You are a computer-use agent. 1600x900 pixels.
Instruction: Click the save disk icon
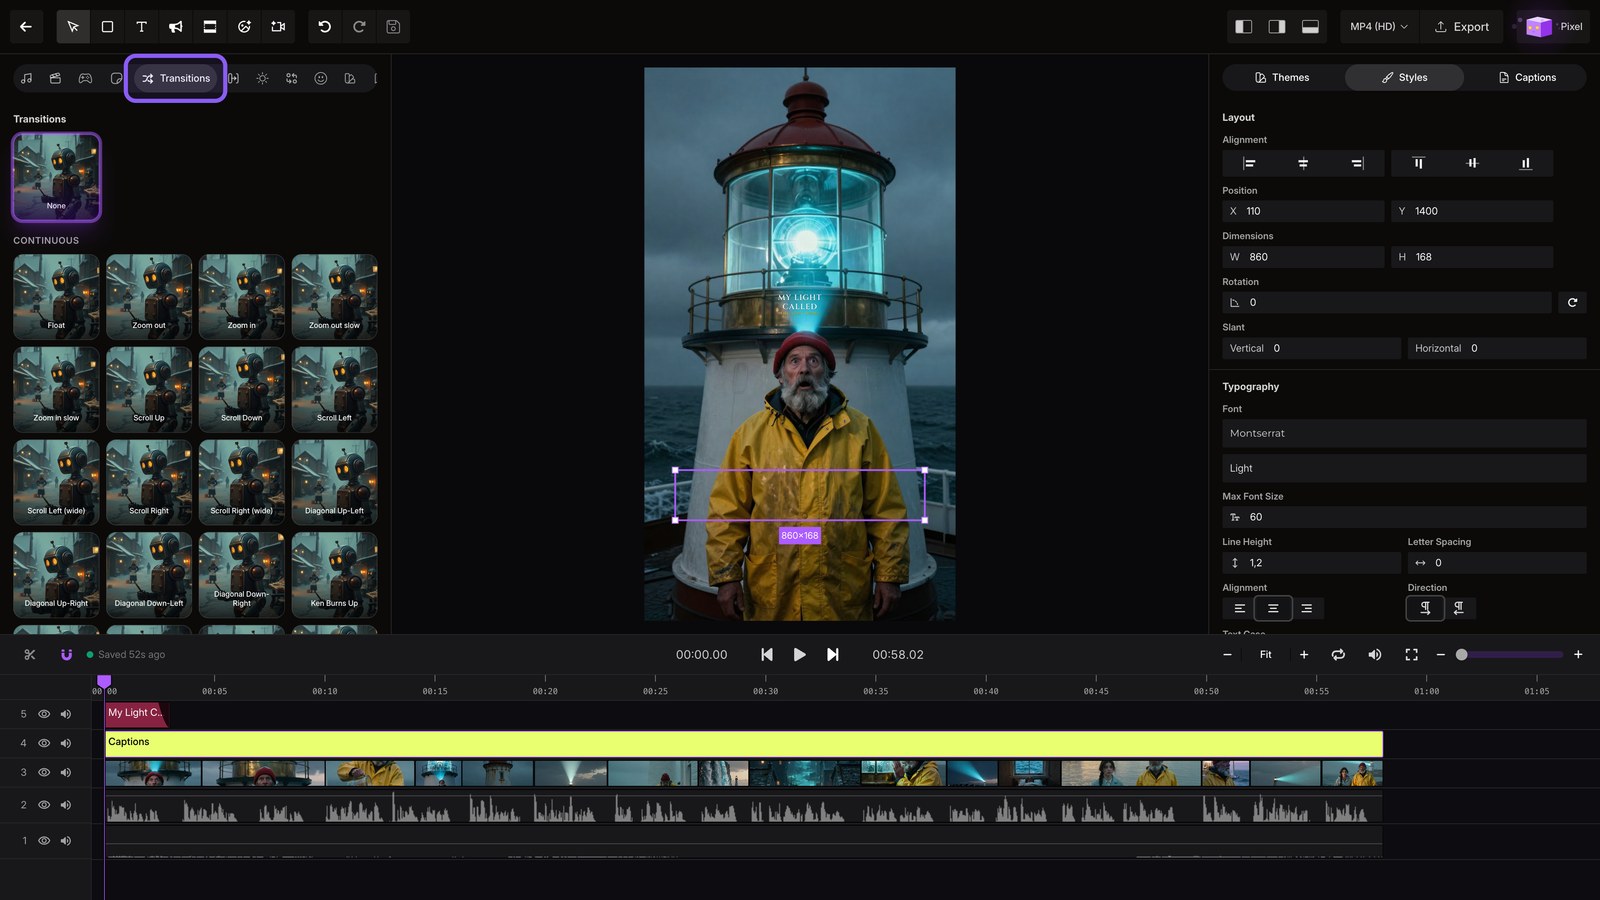point(393,27)
